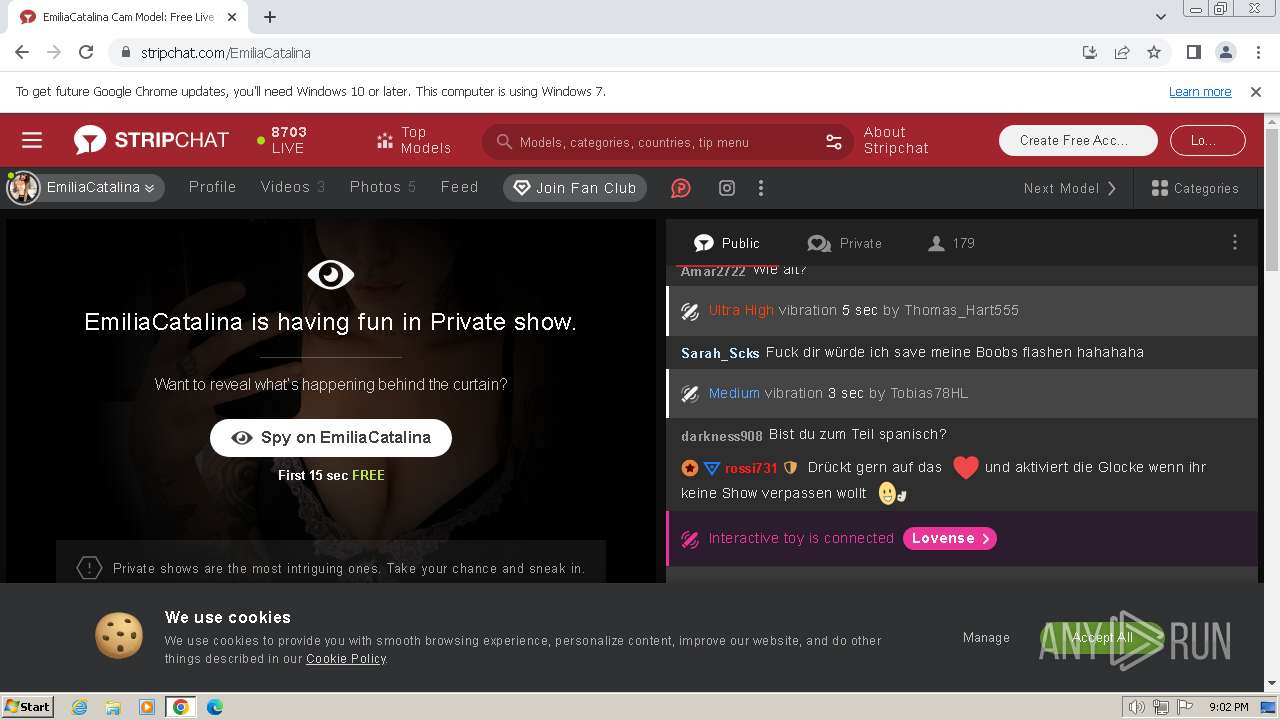Open the Profile tab
The image size is (1280, 720).
click(x=213, y=187)
